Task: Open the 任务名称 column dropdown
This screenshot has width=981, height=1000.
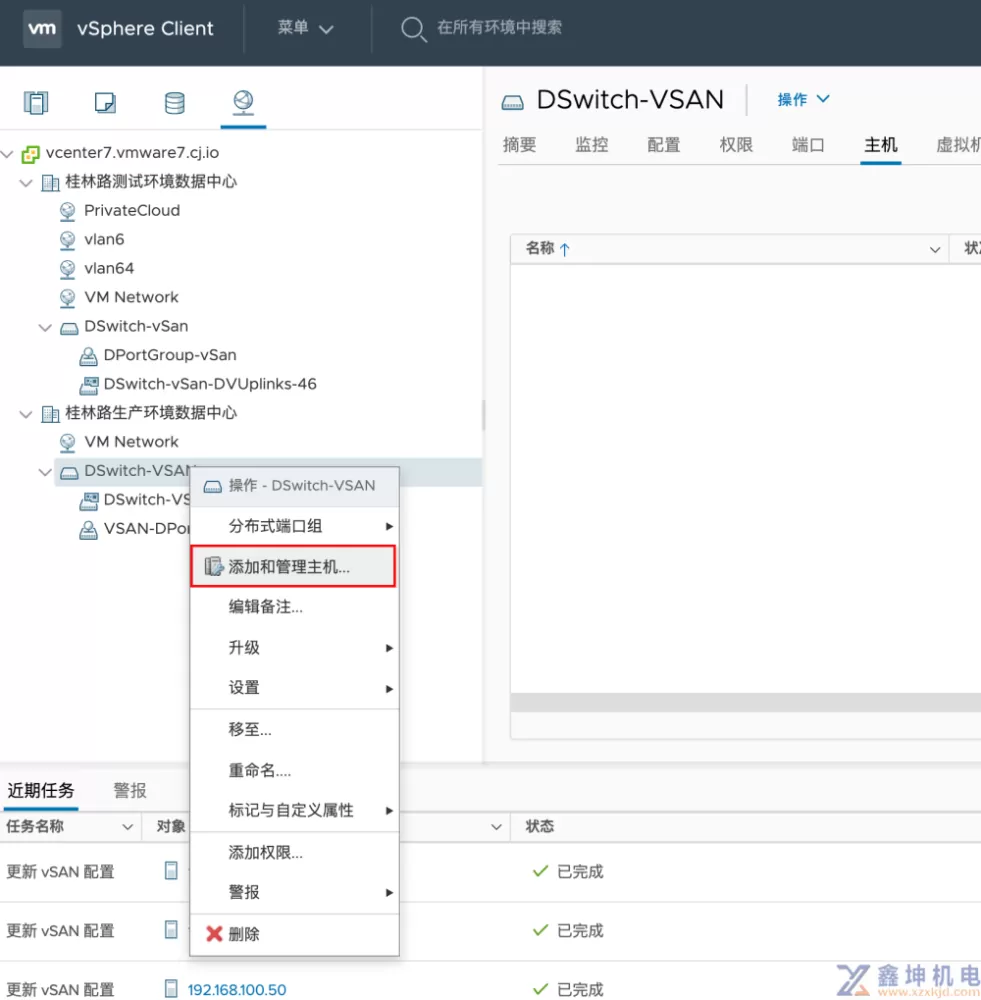Action: click(128, 827)
